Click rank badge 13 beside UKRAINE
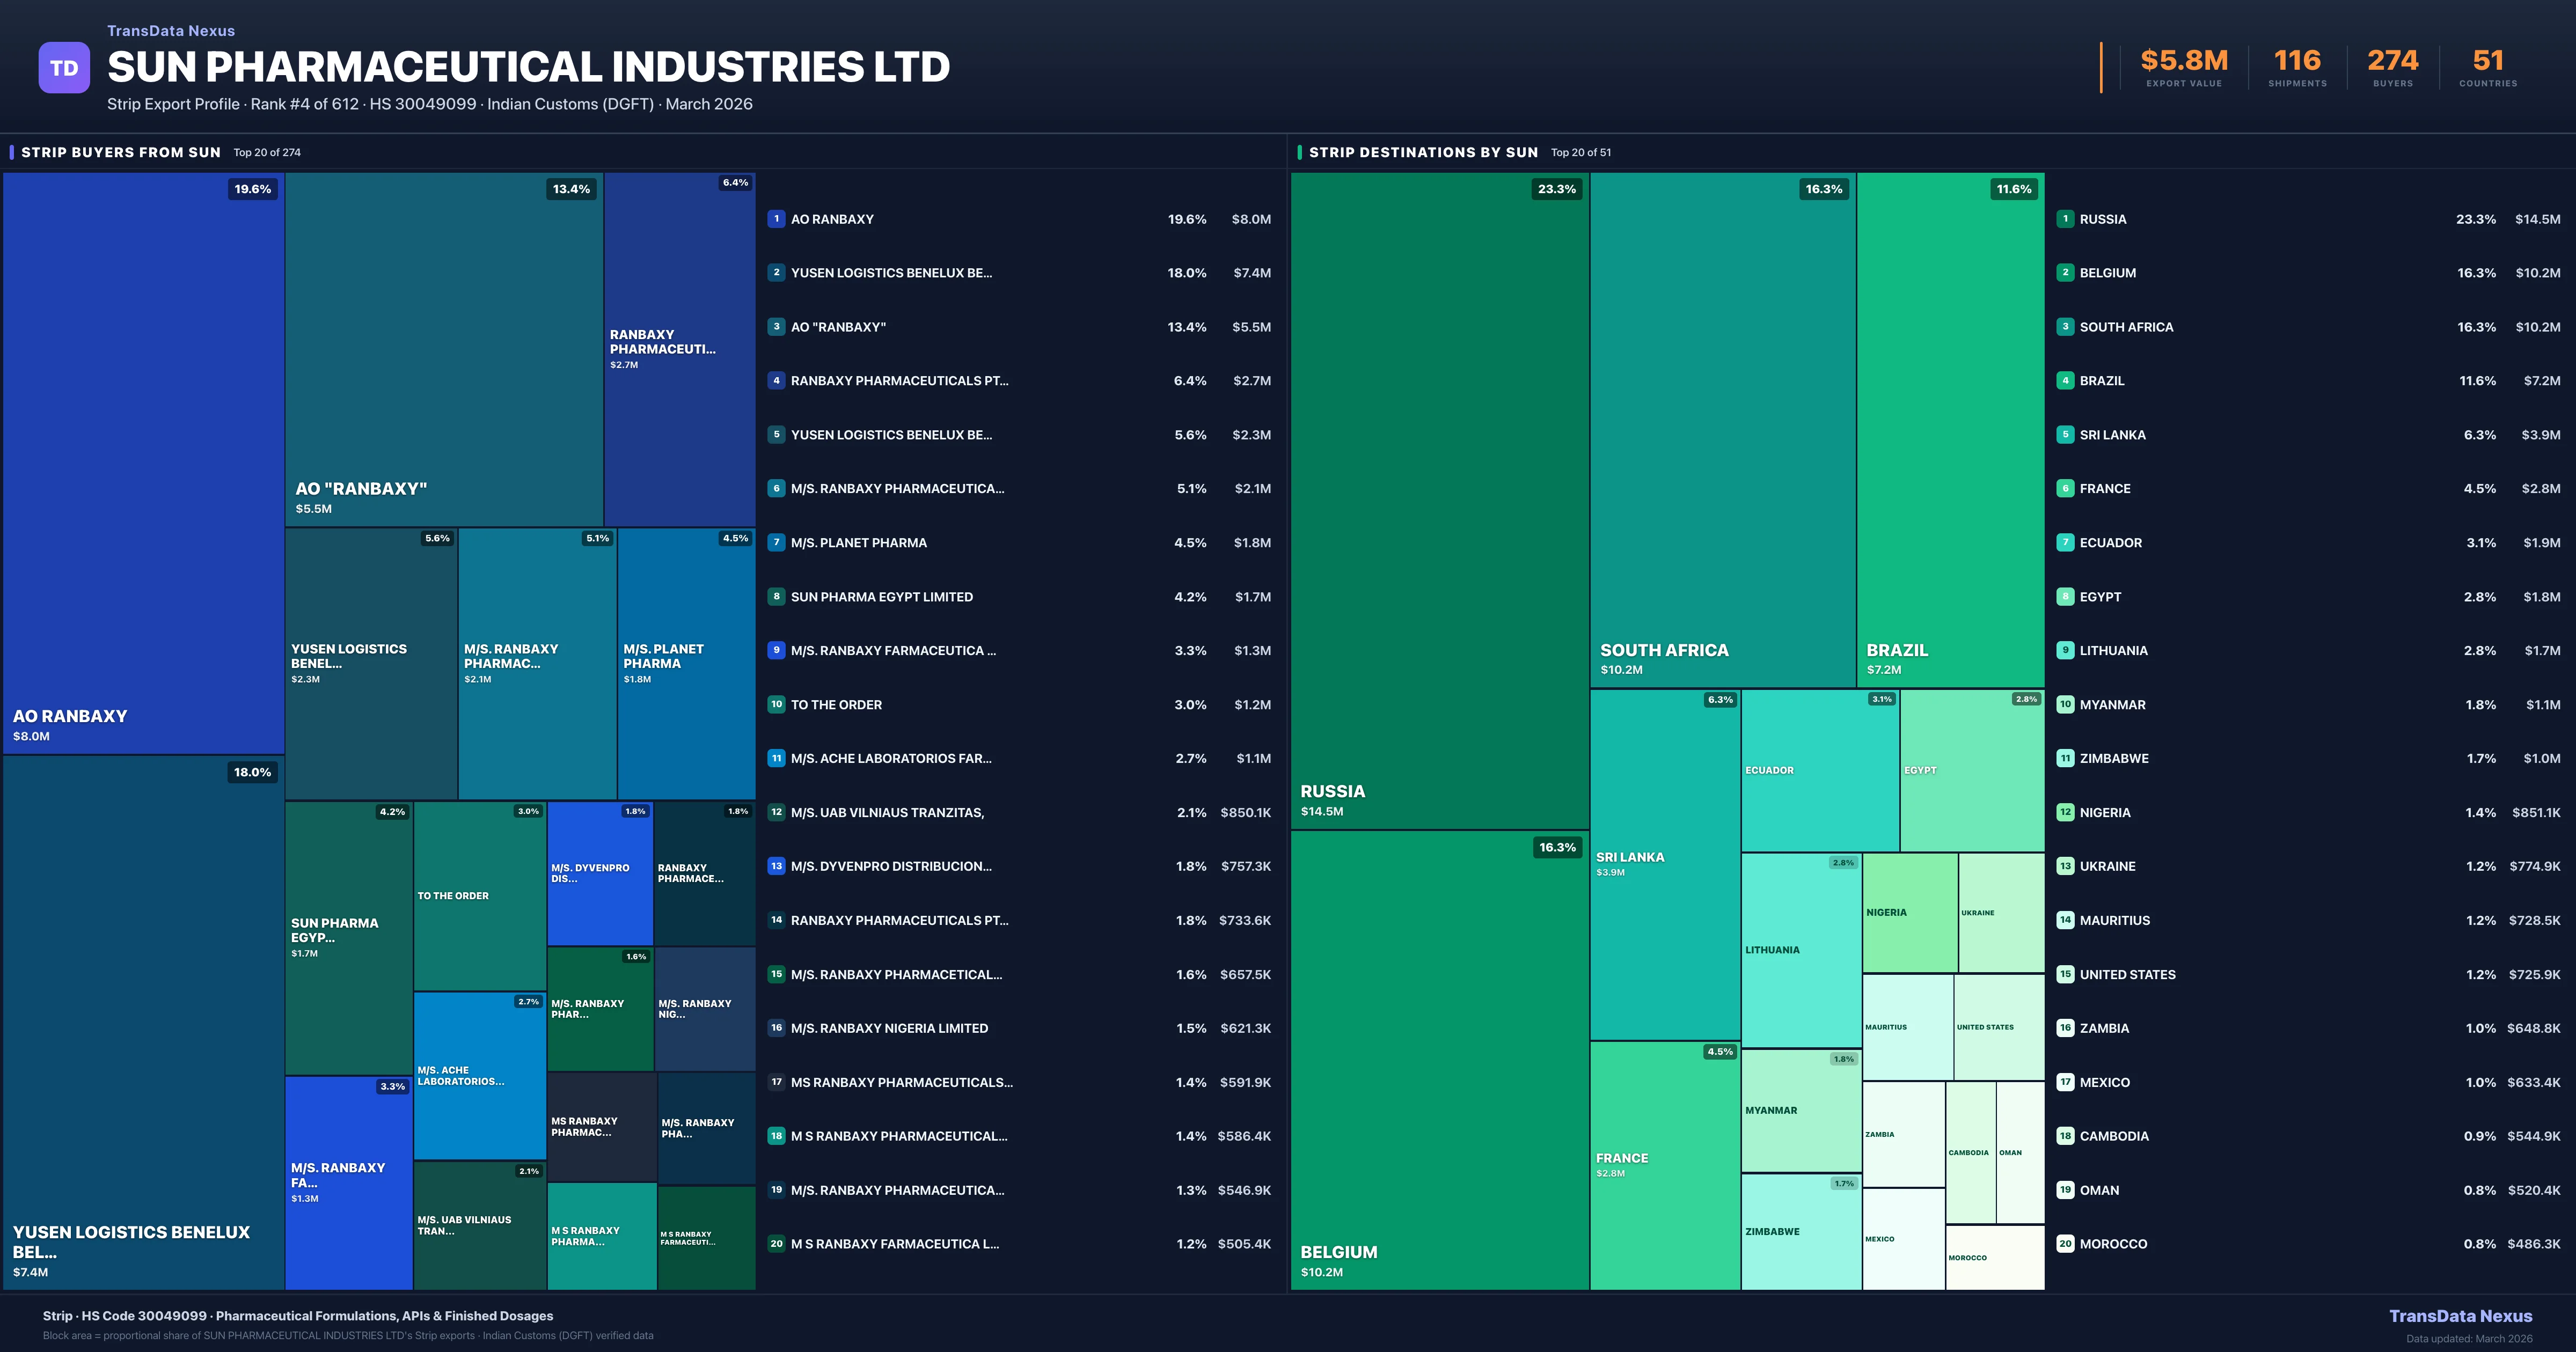The height and width of the screenshot is (1352, 2576). (2065, 866)
